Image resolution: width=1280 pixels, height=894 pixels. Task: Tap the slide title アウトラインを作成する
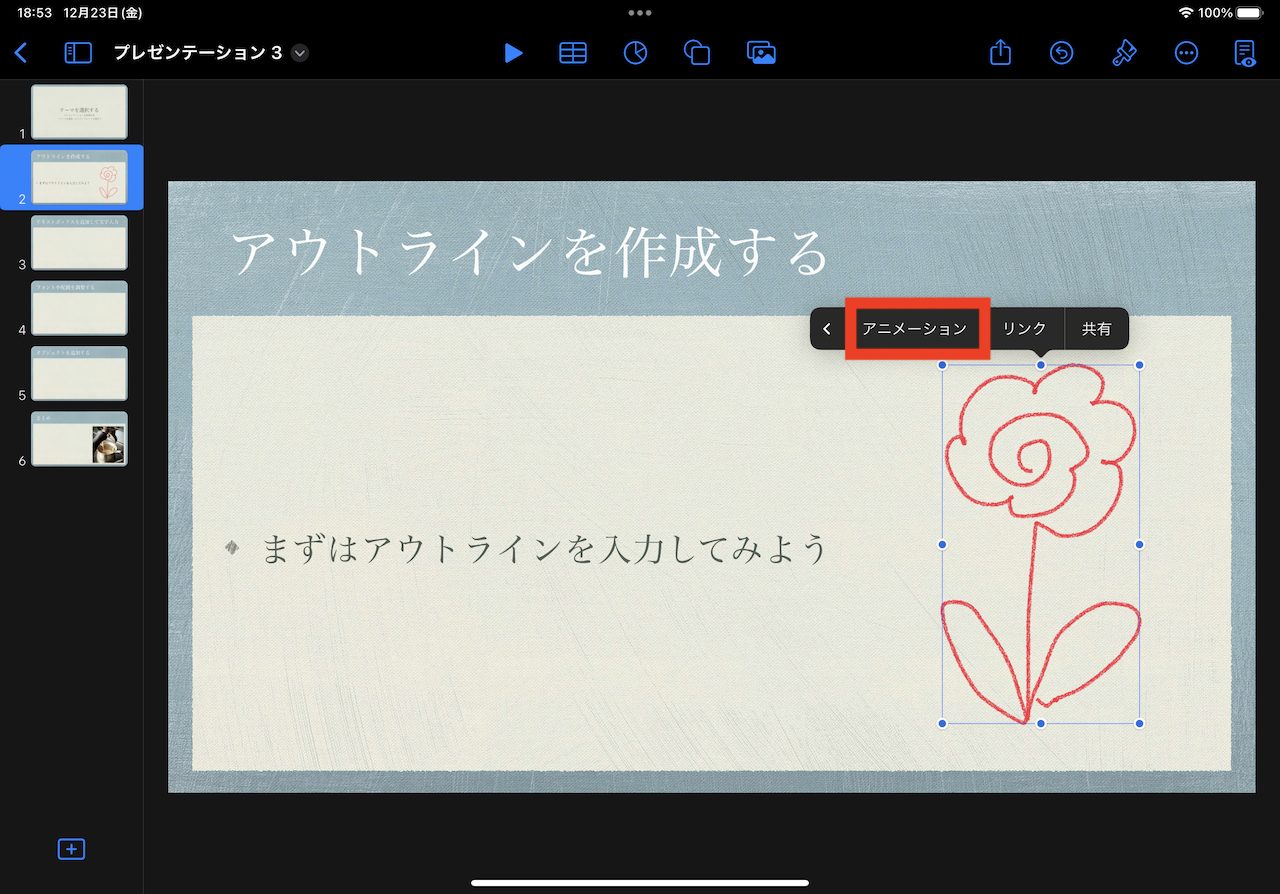(531, 253)
